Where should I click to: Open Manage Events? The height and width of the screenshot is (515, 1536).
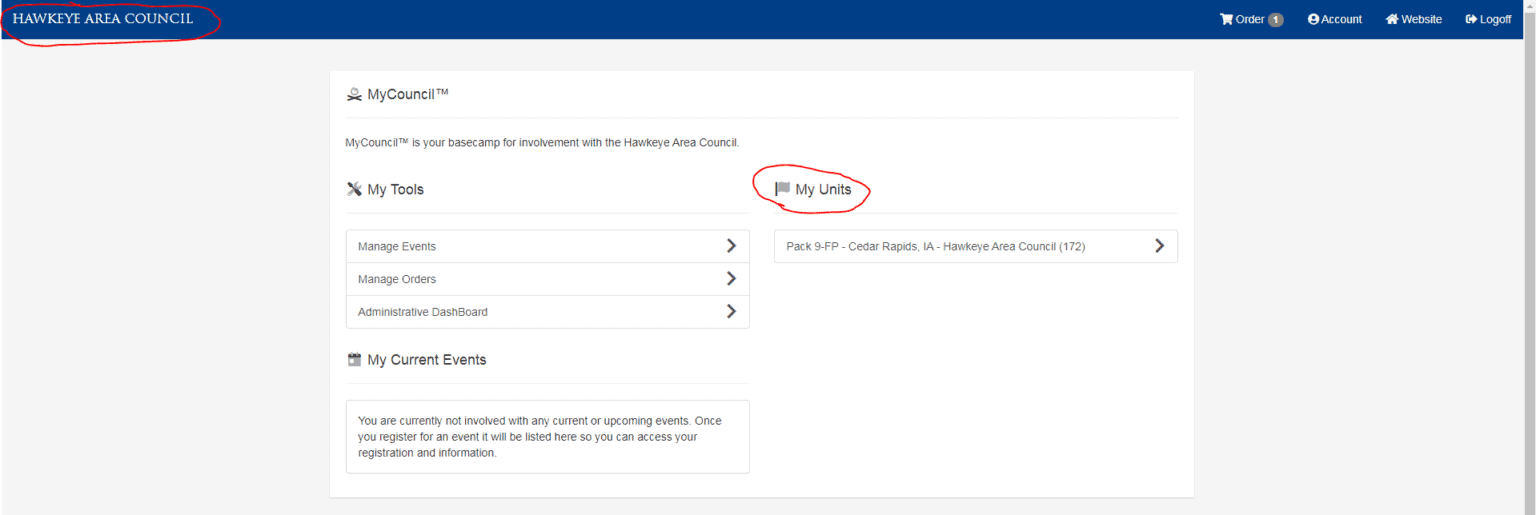(x=547, y=246)
